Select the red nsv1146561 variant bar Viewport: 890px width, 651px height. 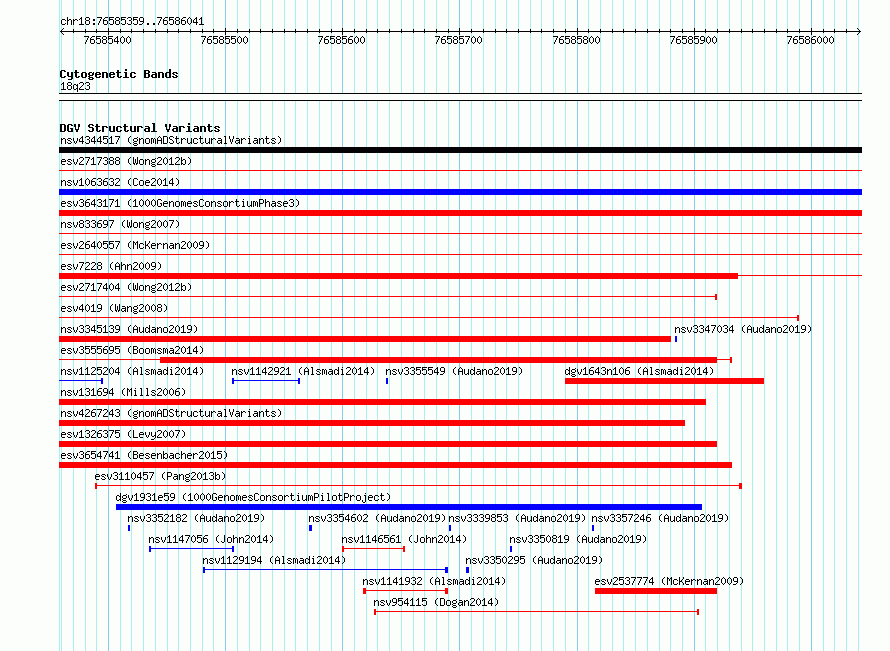click(373, 549)
